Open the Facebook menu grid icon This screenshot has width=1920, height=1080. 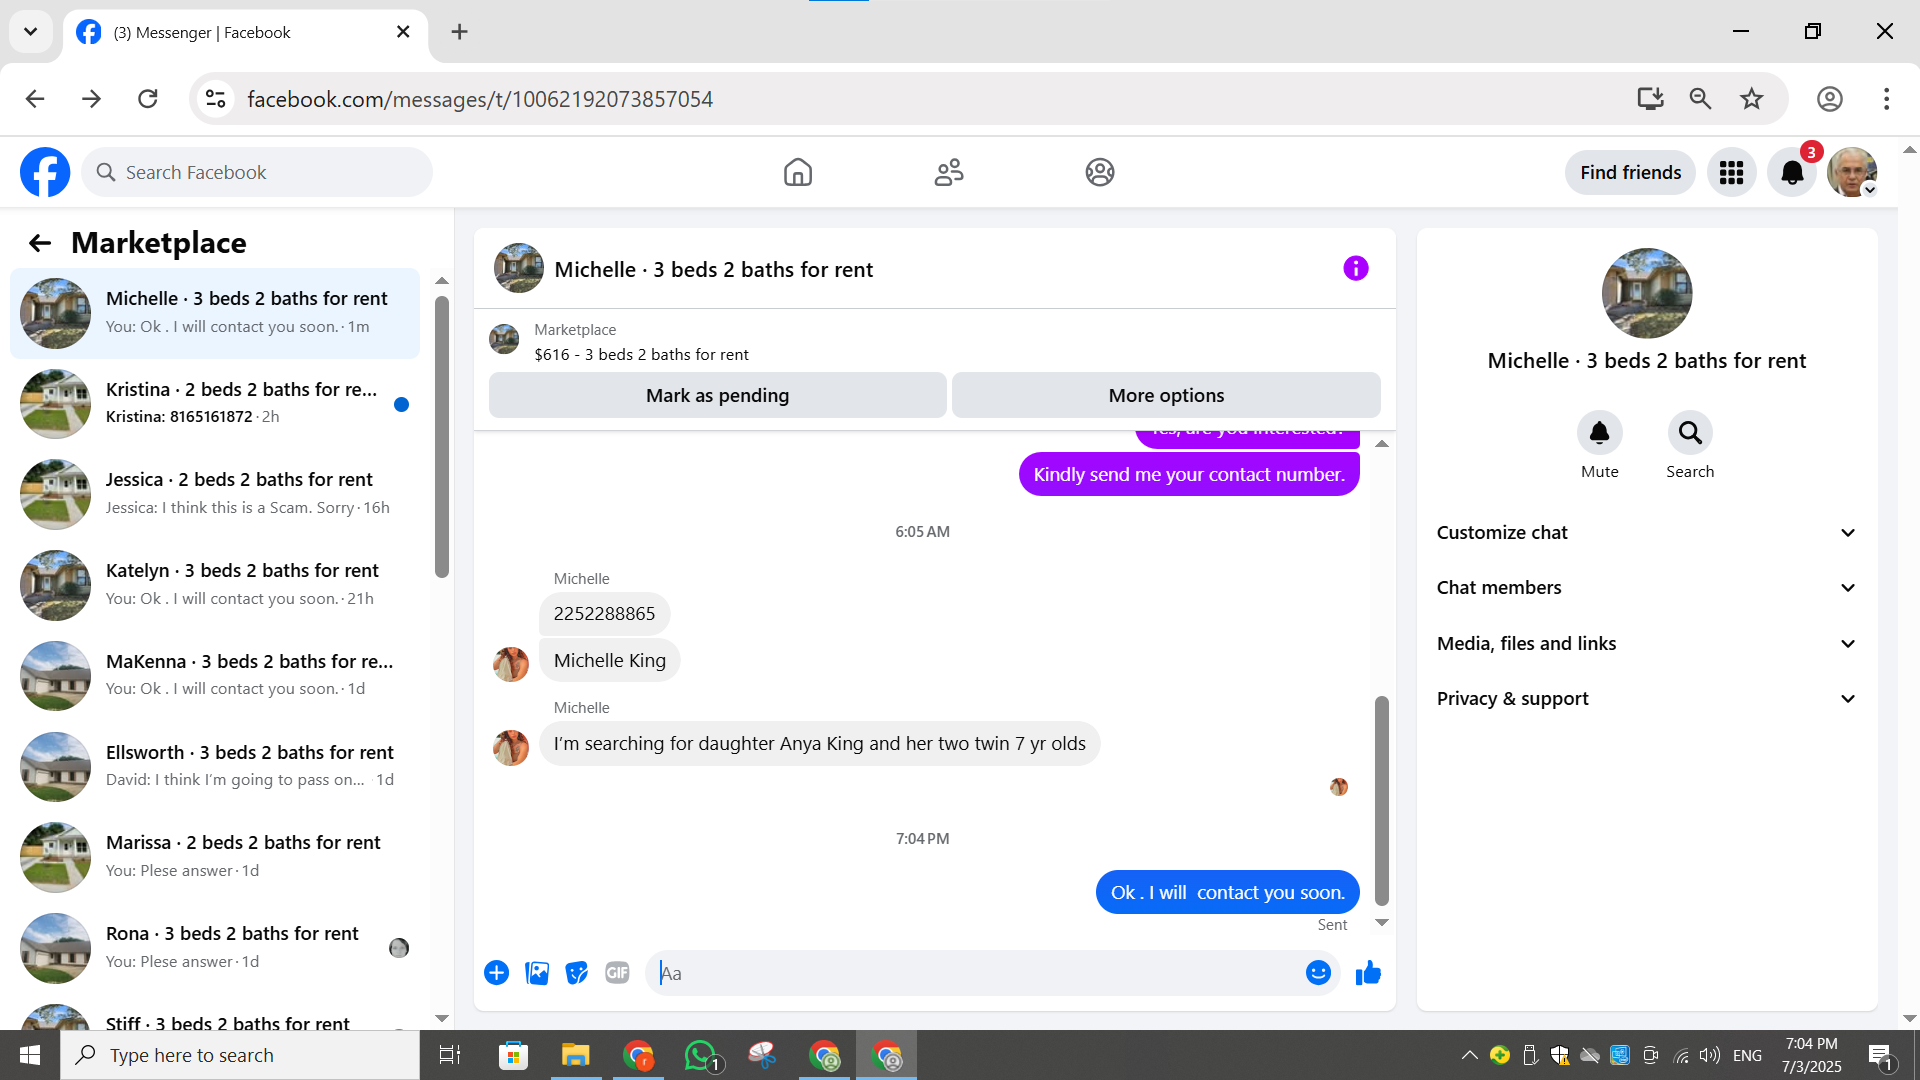click(1731, 173)
